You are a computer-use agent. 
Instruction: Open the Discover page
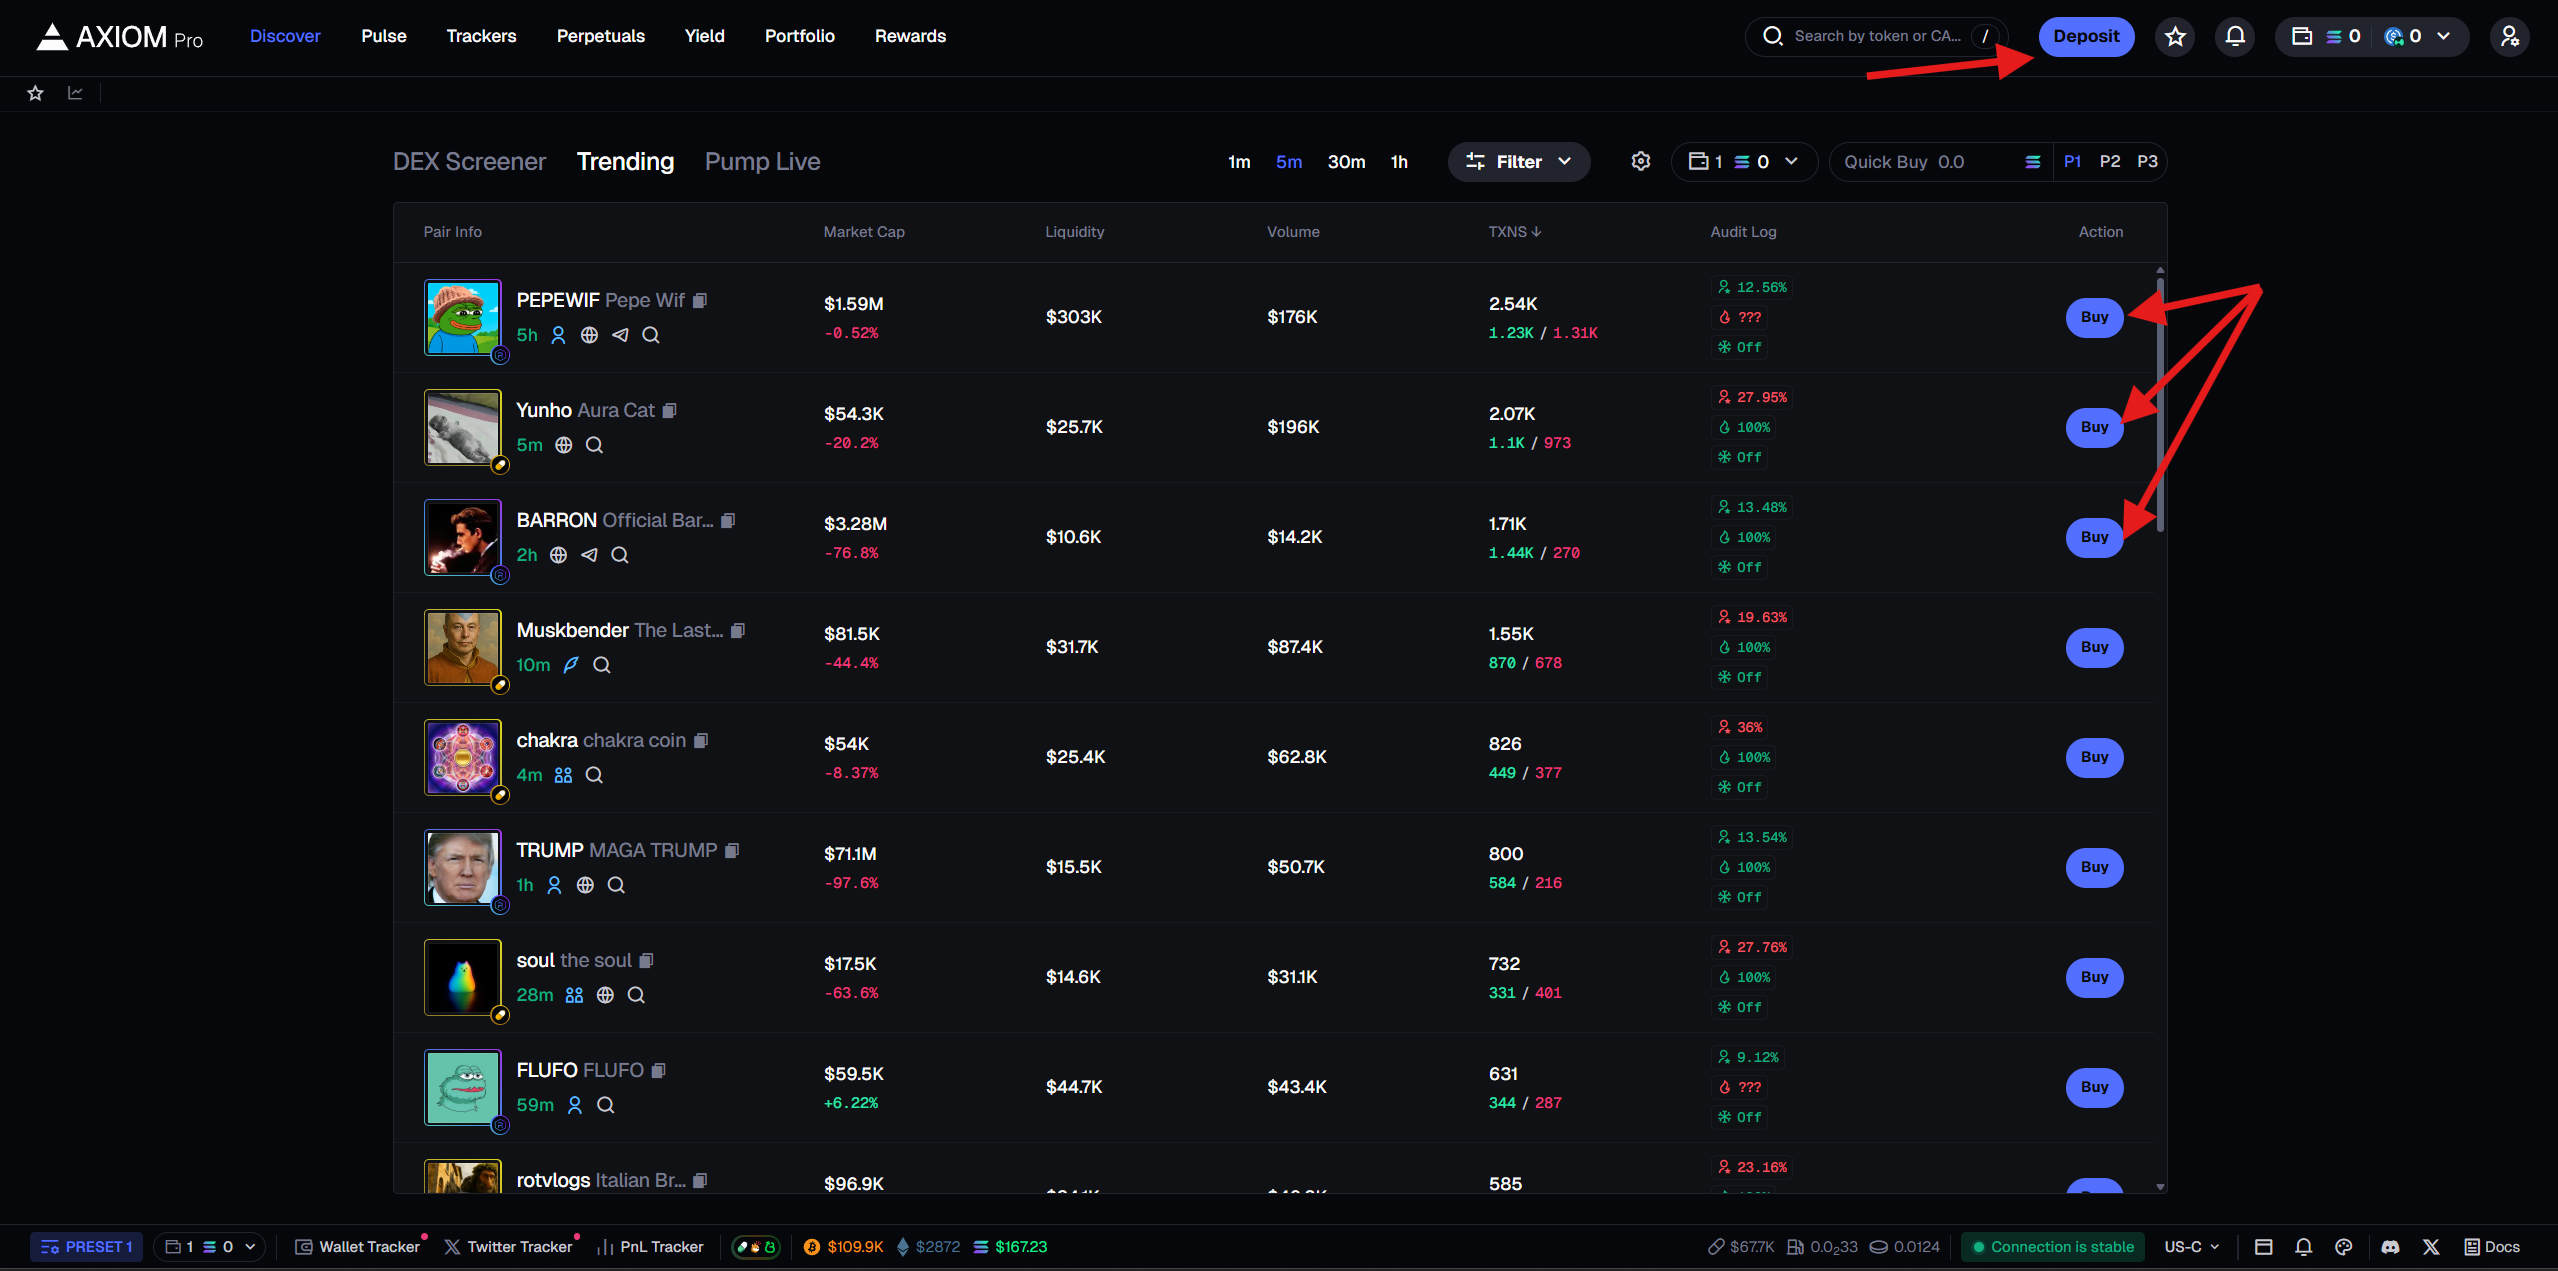point(285,36)
